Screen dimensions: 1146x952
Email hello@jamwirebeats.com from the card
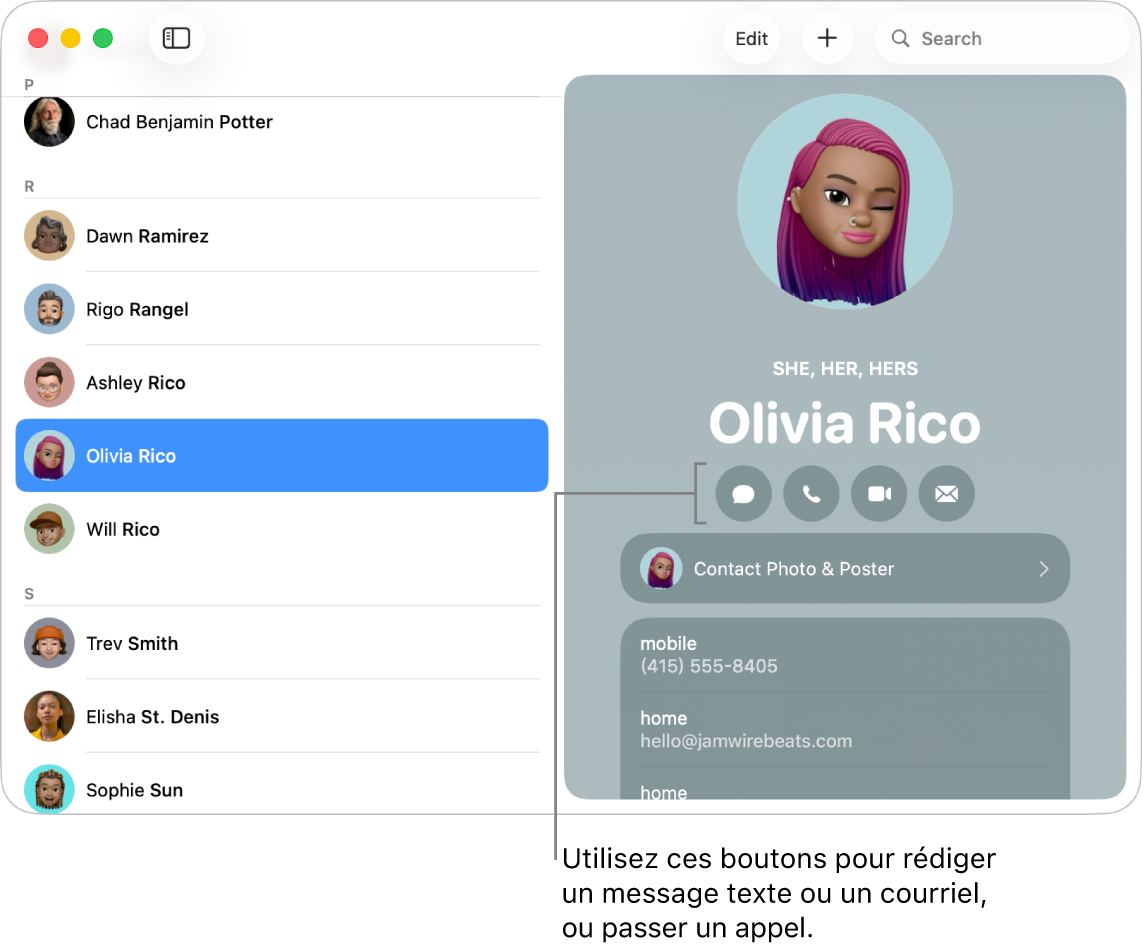click(x=746, y=740)
